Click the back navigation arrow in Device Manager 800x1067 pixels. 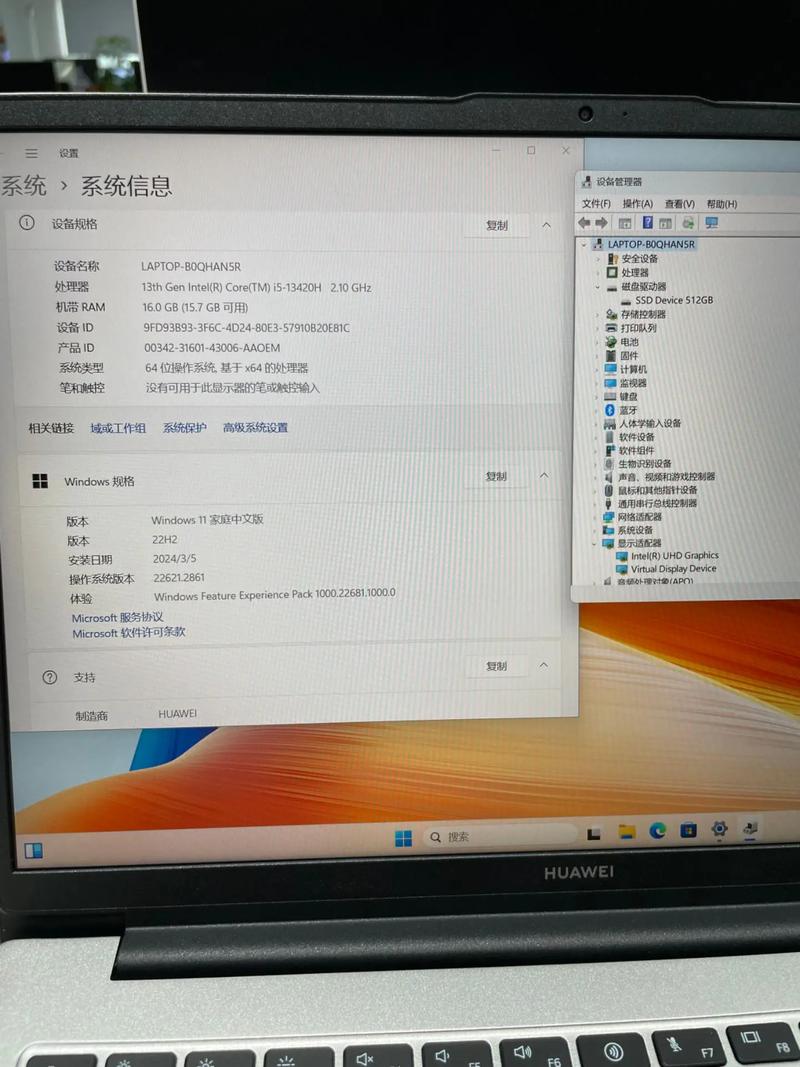[x=585, y=223]
